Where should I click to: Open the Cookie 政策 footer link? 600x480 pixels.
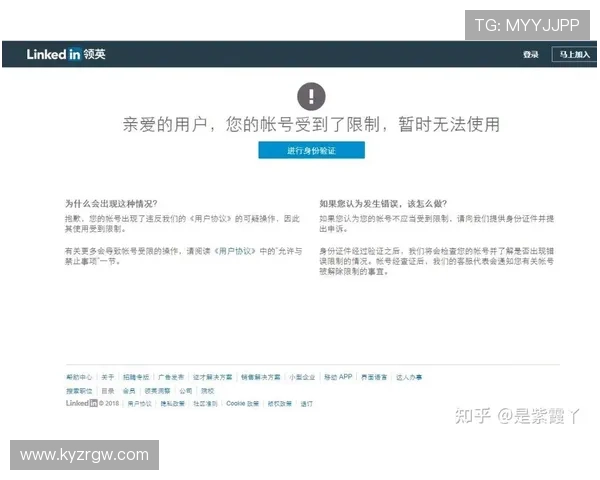(242, 404)
